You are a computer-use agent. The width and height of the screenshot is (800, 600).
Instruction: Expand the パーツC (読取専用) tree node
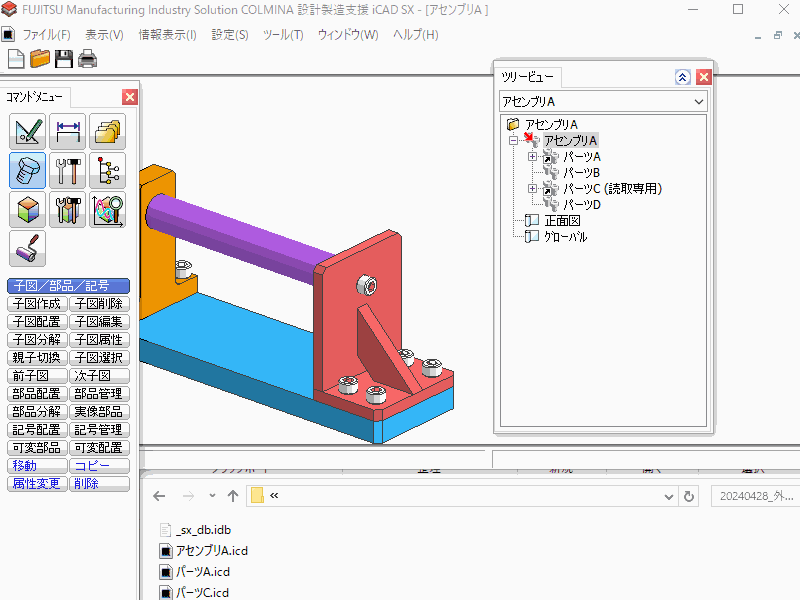pos(533,189)
